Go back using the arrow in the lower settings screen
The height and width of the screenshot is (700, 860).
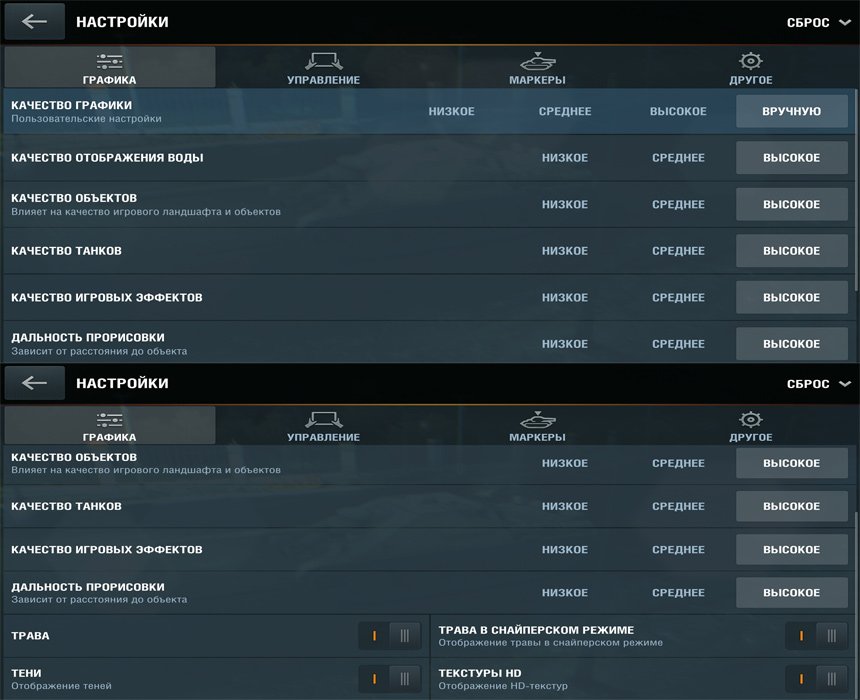coord(35,382)
